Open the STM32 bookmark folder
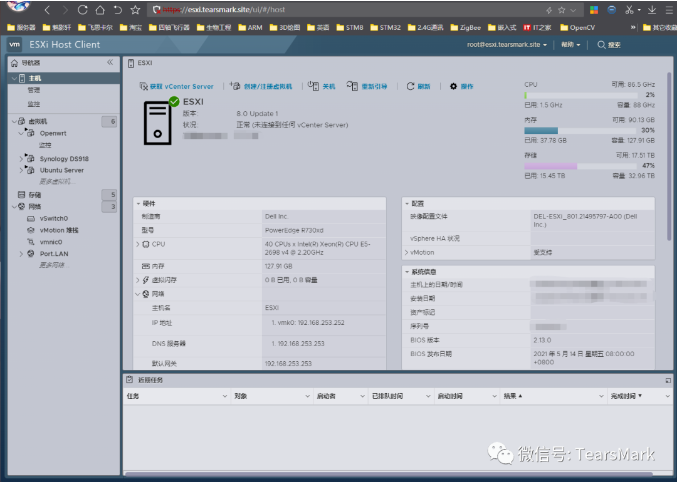 (385, 28)
